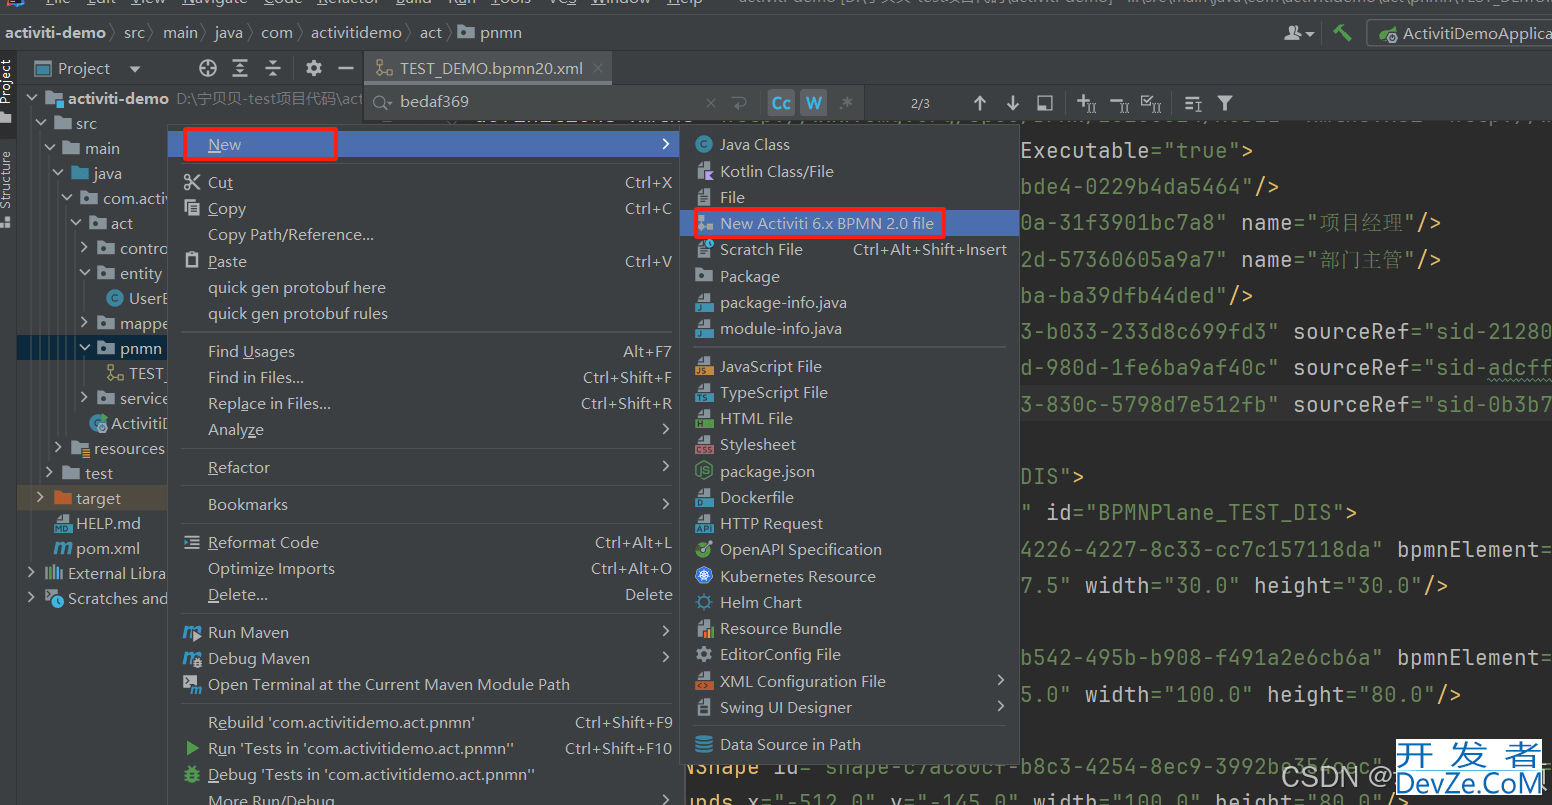Clear the search field with the X icon
Screen dimensions: 1552x805
[711, 102]
